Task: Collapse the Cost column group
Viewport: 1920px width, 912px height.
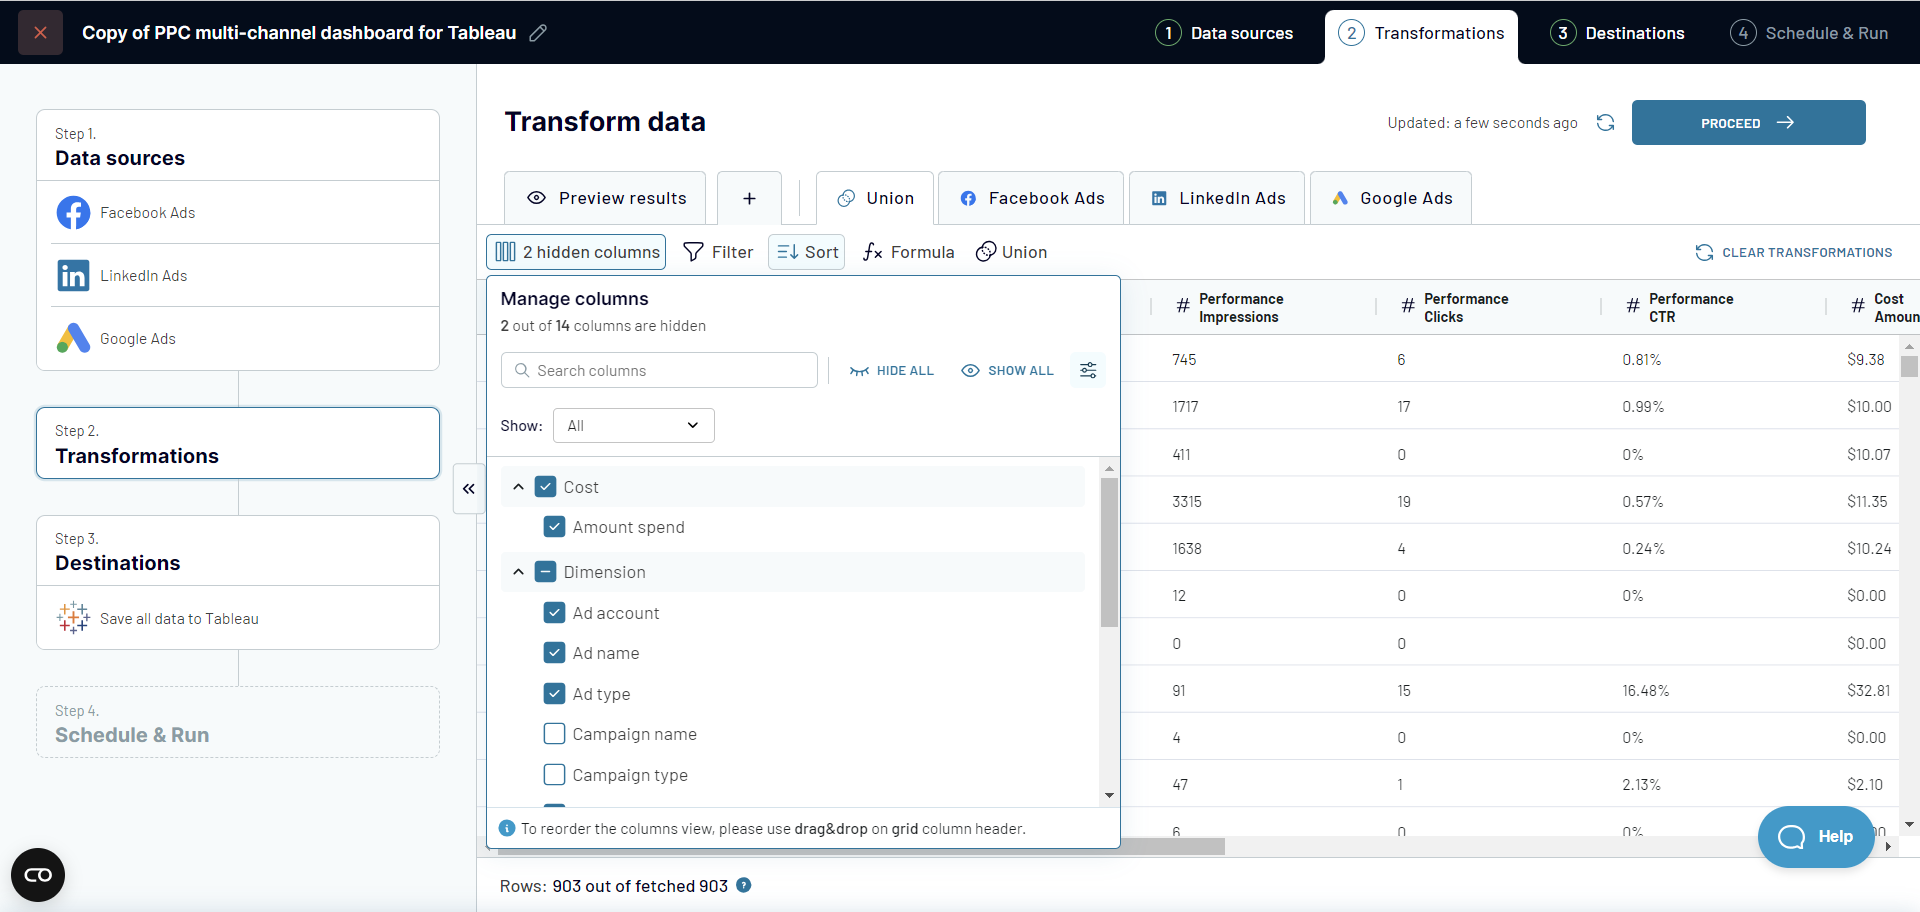Action: pyautogui.click(x=518, y=487)
